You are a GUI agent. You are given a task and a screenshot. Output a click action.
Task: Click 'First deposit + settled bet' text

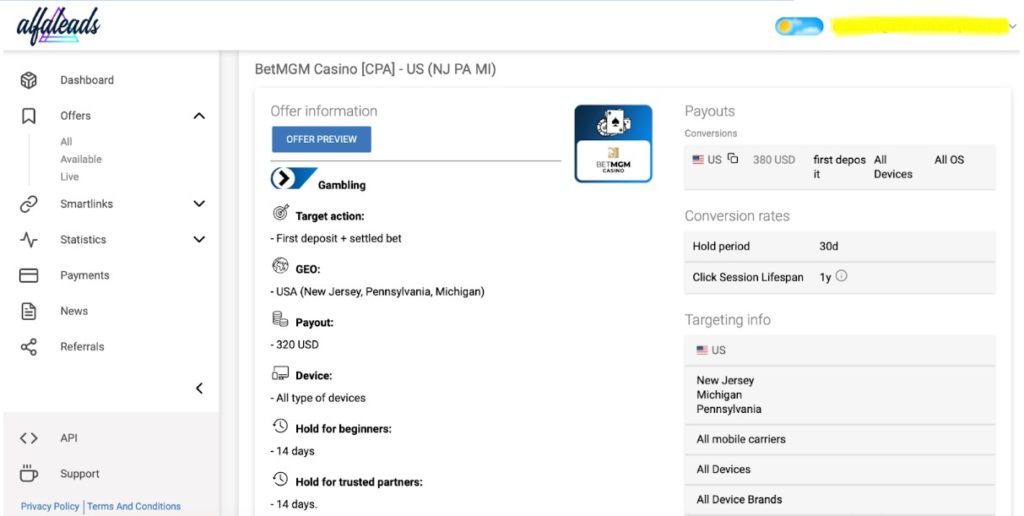(336, 238)
